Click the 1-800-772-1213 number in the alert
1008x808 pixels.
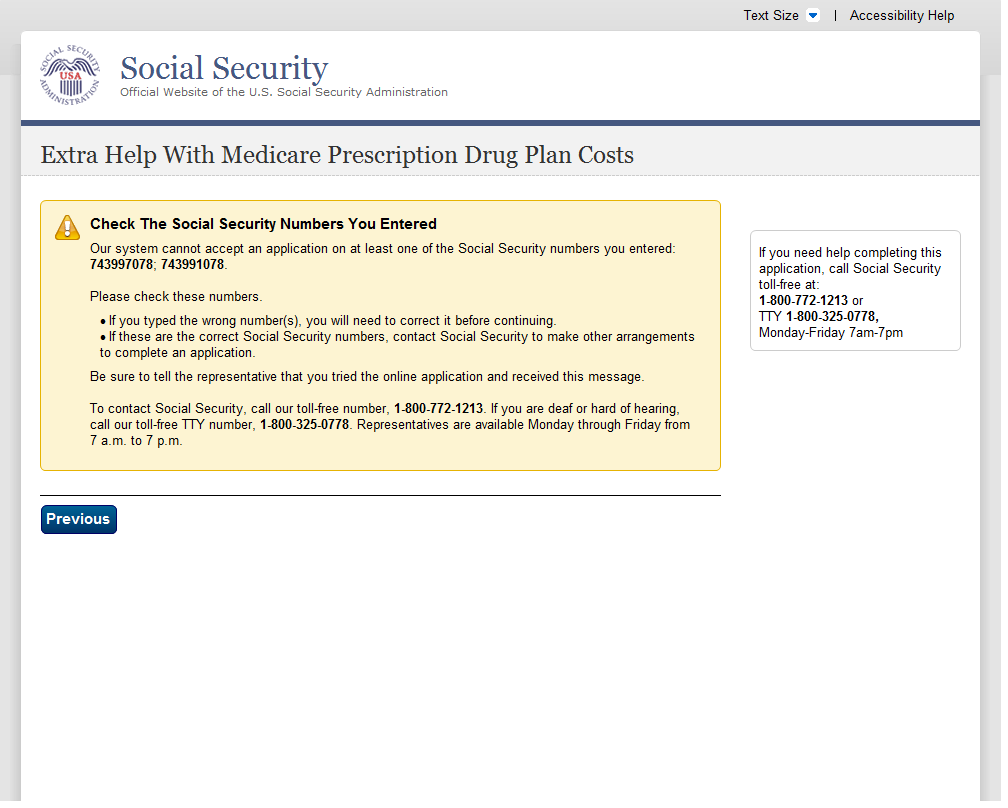pos(438,409)
